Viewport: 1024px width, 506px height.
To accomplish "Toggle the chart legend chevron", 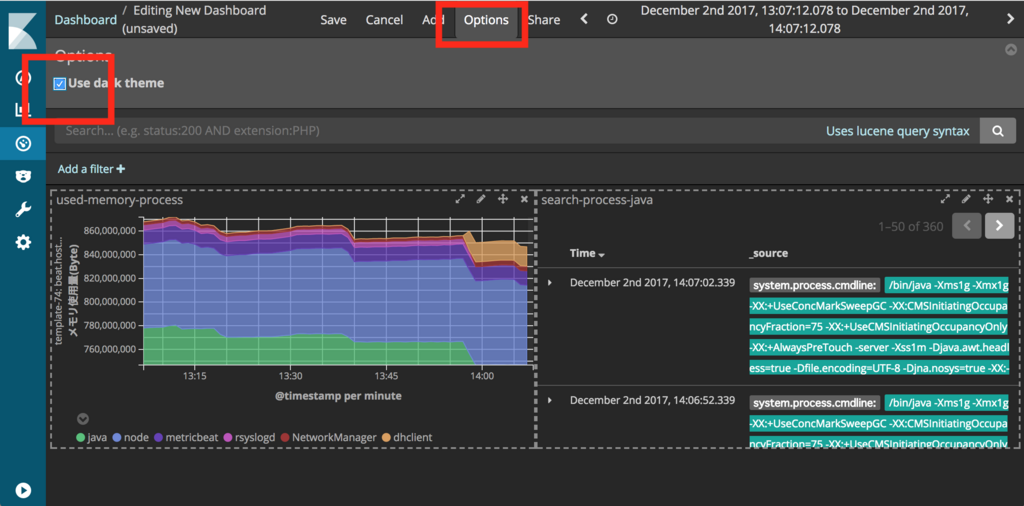I will 83,419.
